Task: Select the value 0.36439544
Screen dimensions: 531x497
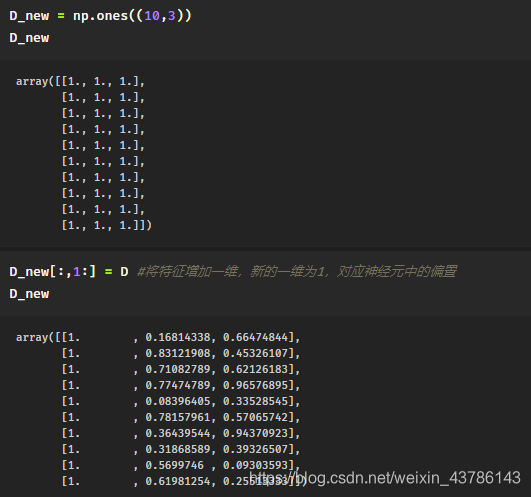Action: (x=178, y=433)
